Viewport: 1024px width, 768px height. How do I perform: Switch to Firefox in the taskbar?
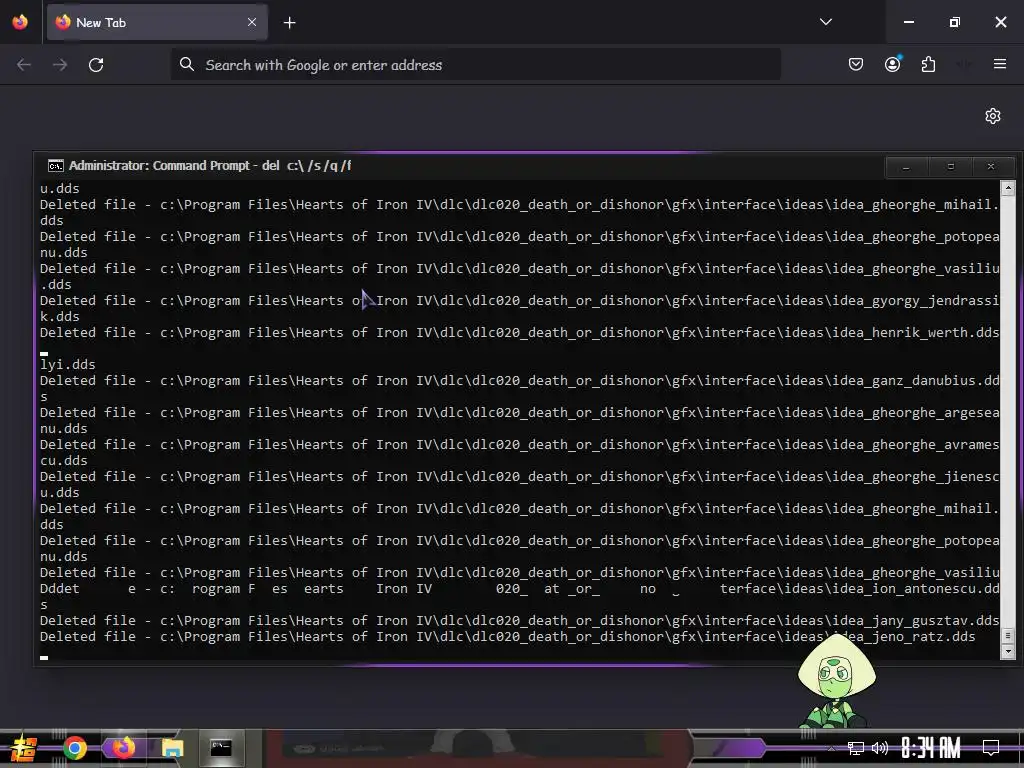[x=123, y=748]
